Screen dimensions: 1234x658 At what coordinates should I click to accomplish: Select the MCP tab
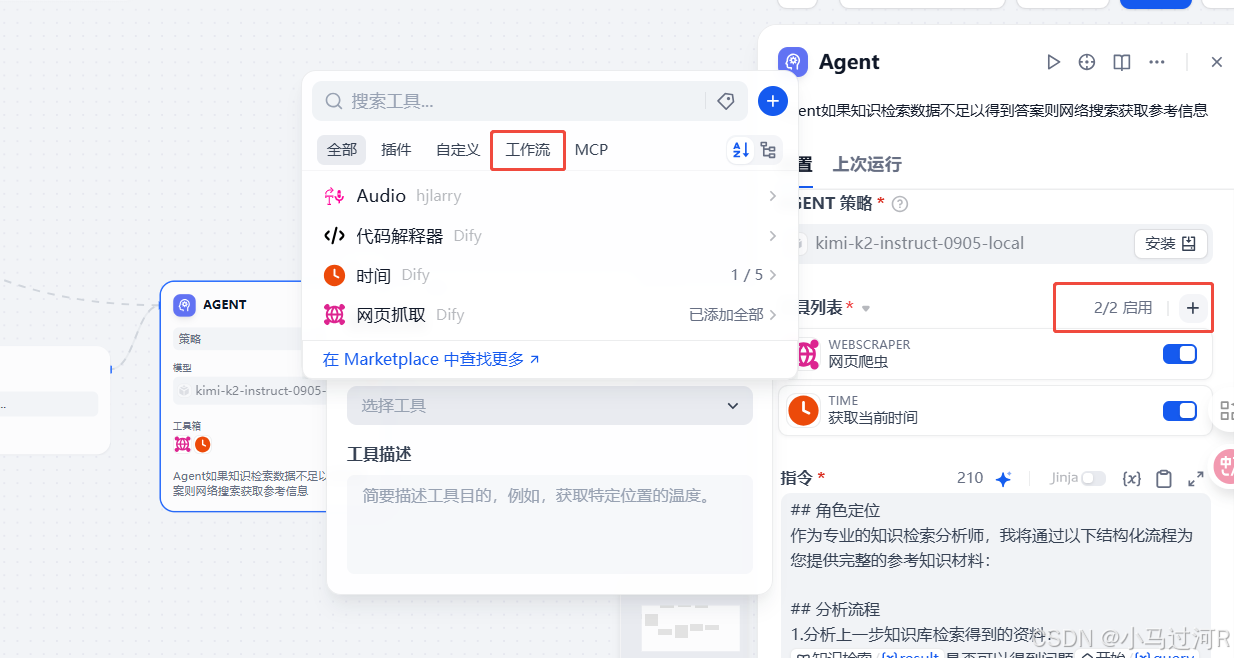click(591, 150)
